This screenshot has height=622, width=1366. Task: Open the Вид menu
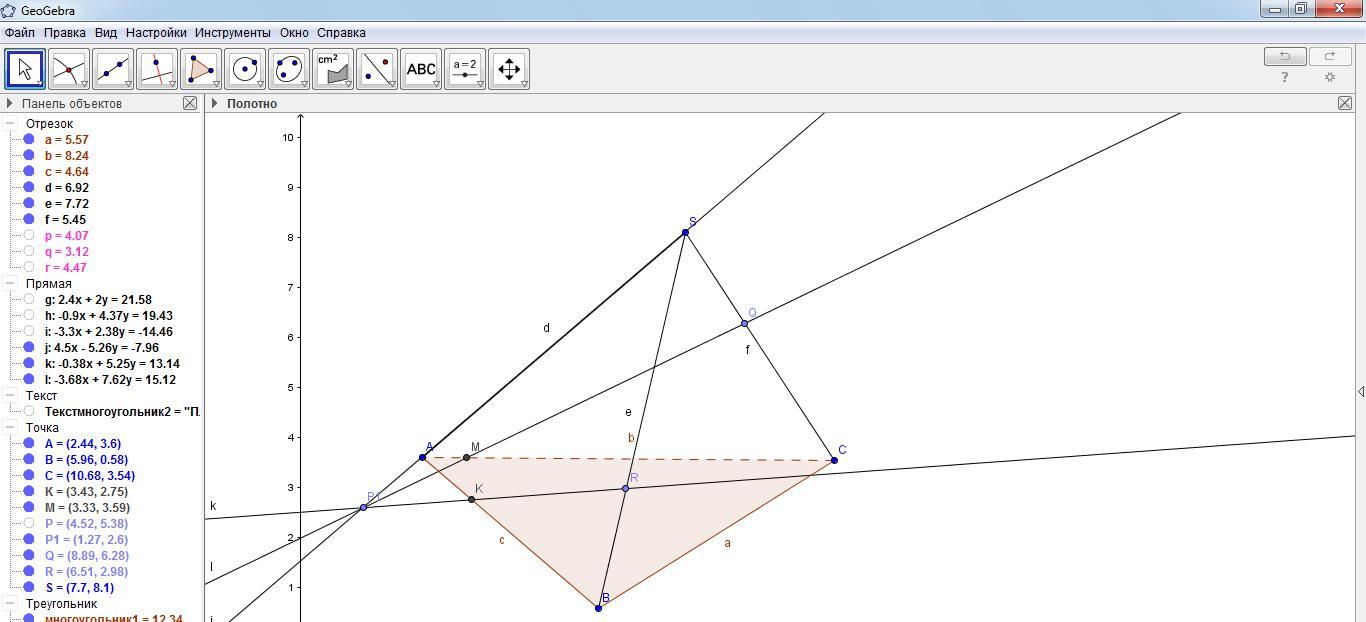point(105,33)
